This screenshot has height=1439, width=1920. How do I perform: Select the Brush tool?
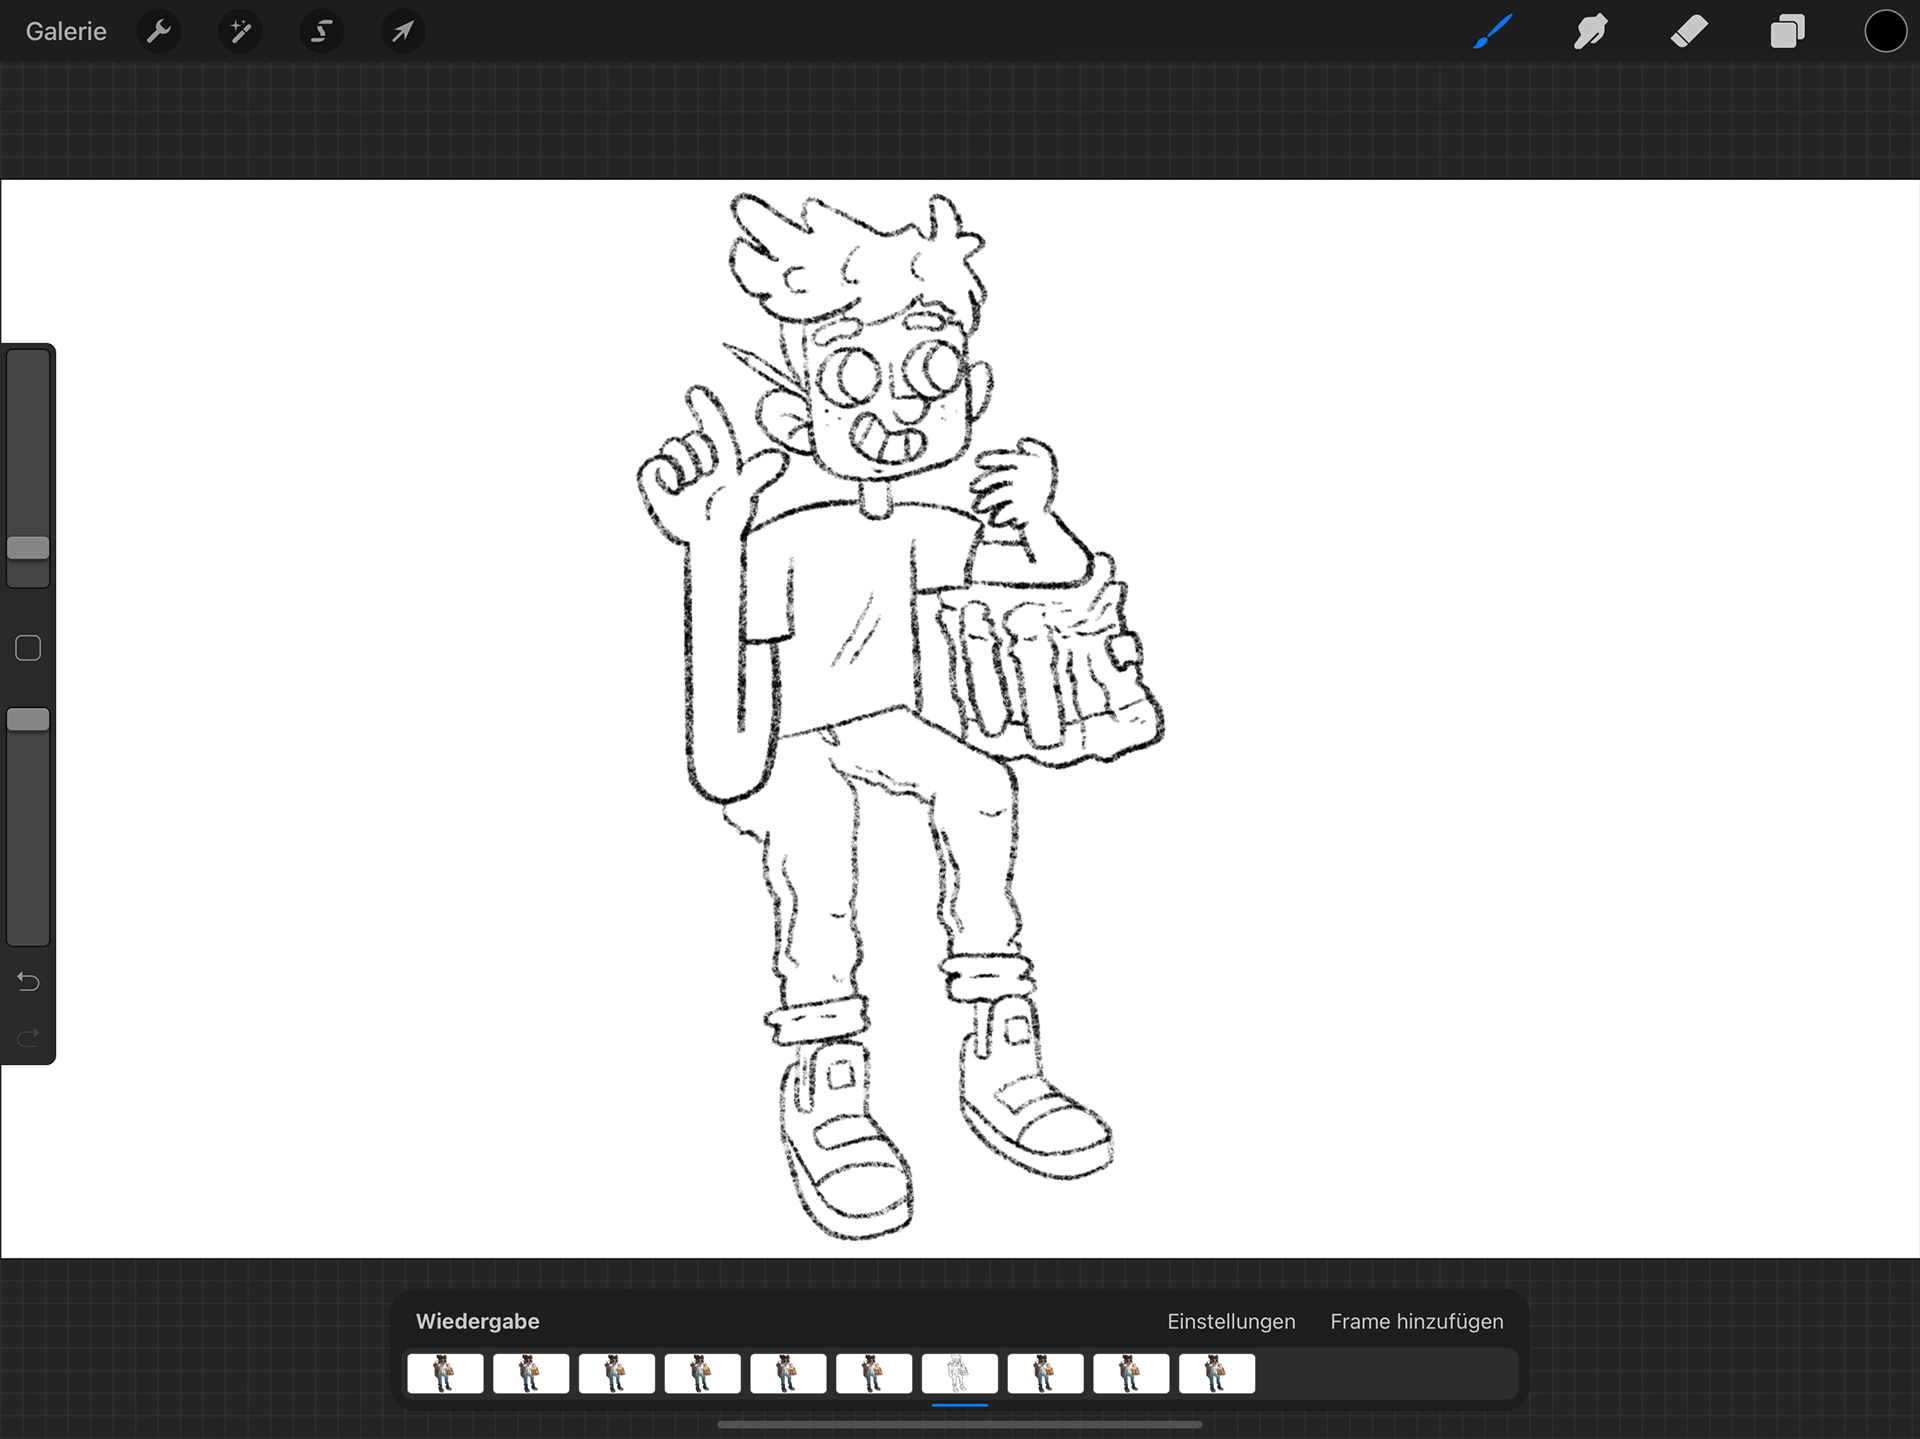tap(1492, 31)
